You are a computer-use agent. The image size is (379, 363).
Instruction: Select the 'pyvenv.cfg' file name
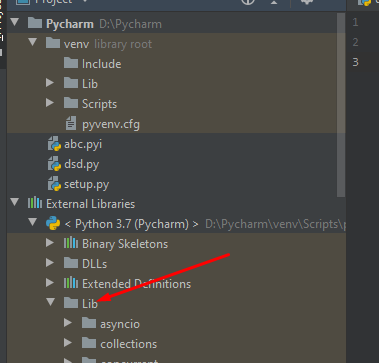click(x=111, y=124)
